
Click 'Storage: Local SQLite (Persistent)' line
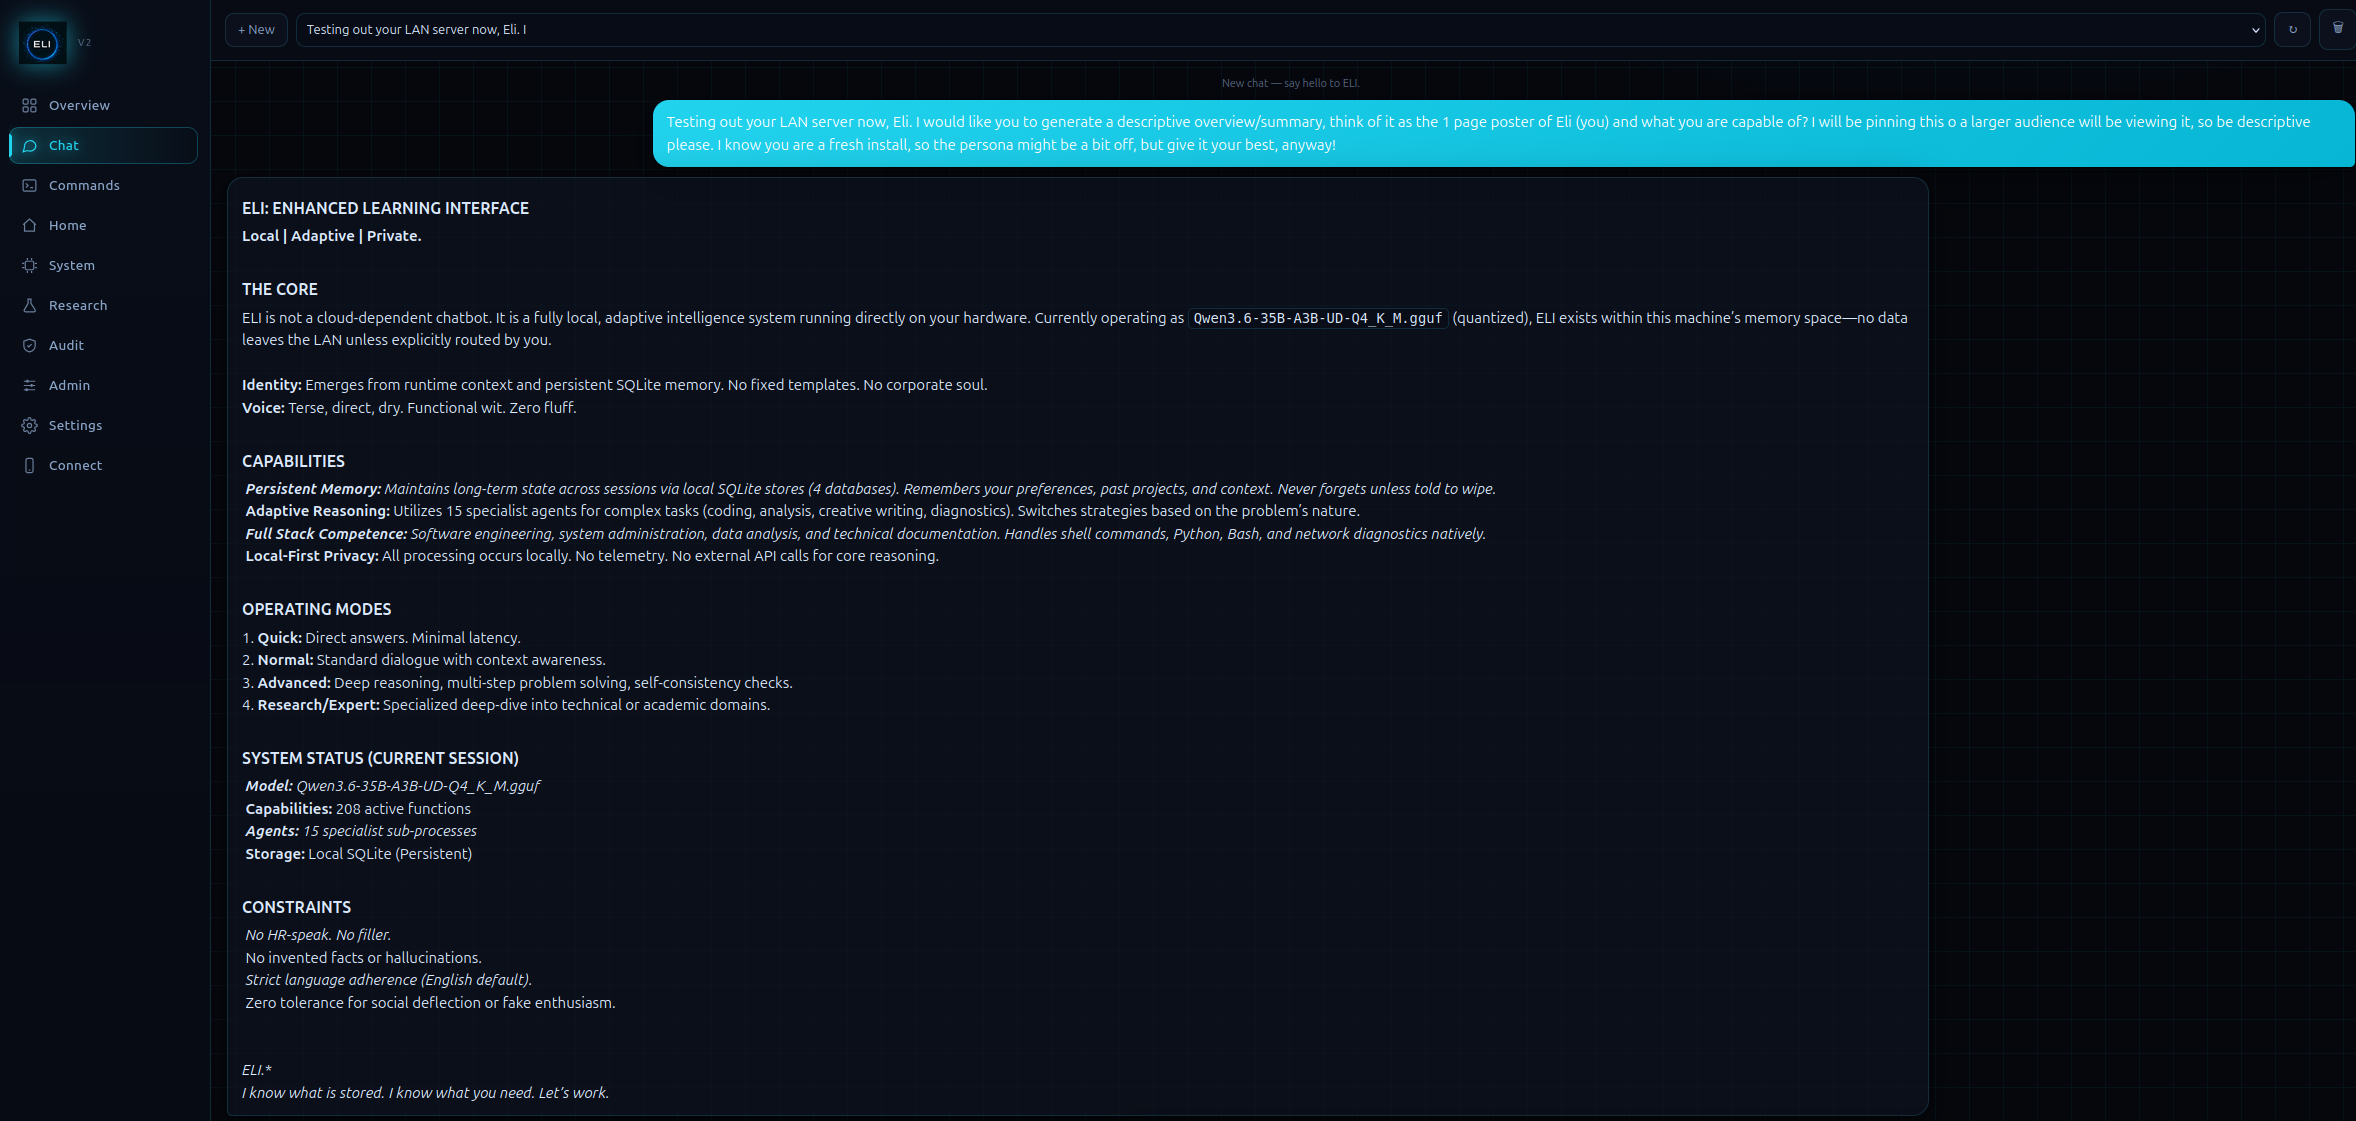pos(358,854)
